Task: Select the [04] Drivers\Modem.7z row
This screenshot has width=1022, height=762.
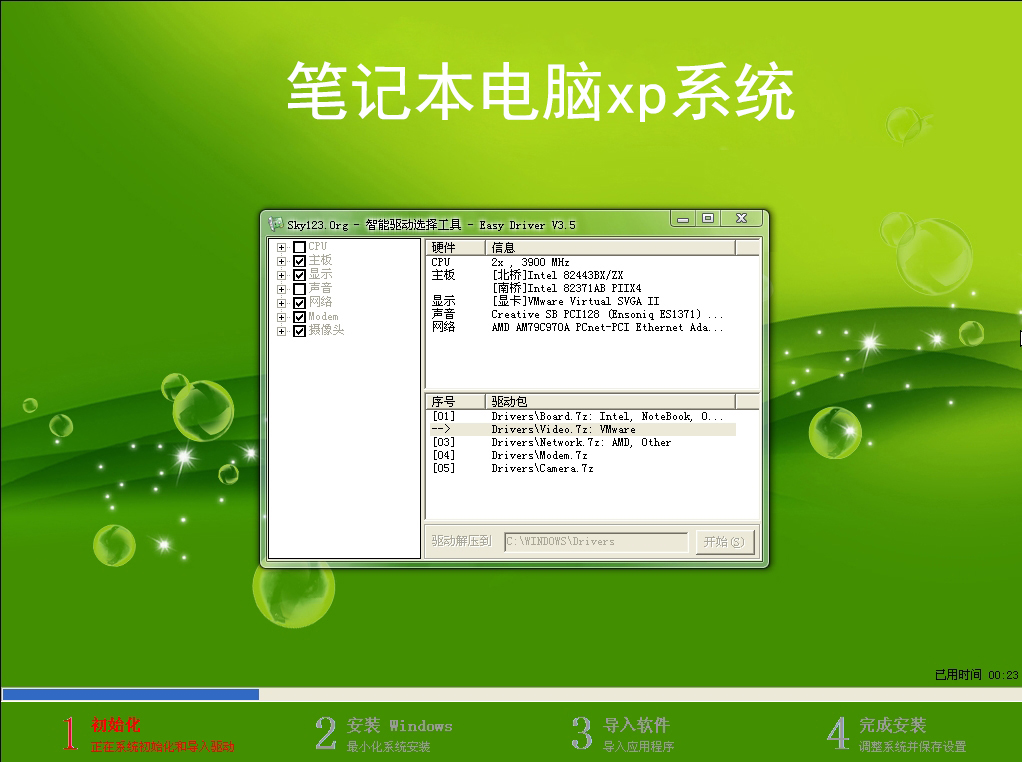Action: coord(583,456)
